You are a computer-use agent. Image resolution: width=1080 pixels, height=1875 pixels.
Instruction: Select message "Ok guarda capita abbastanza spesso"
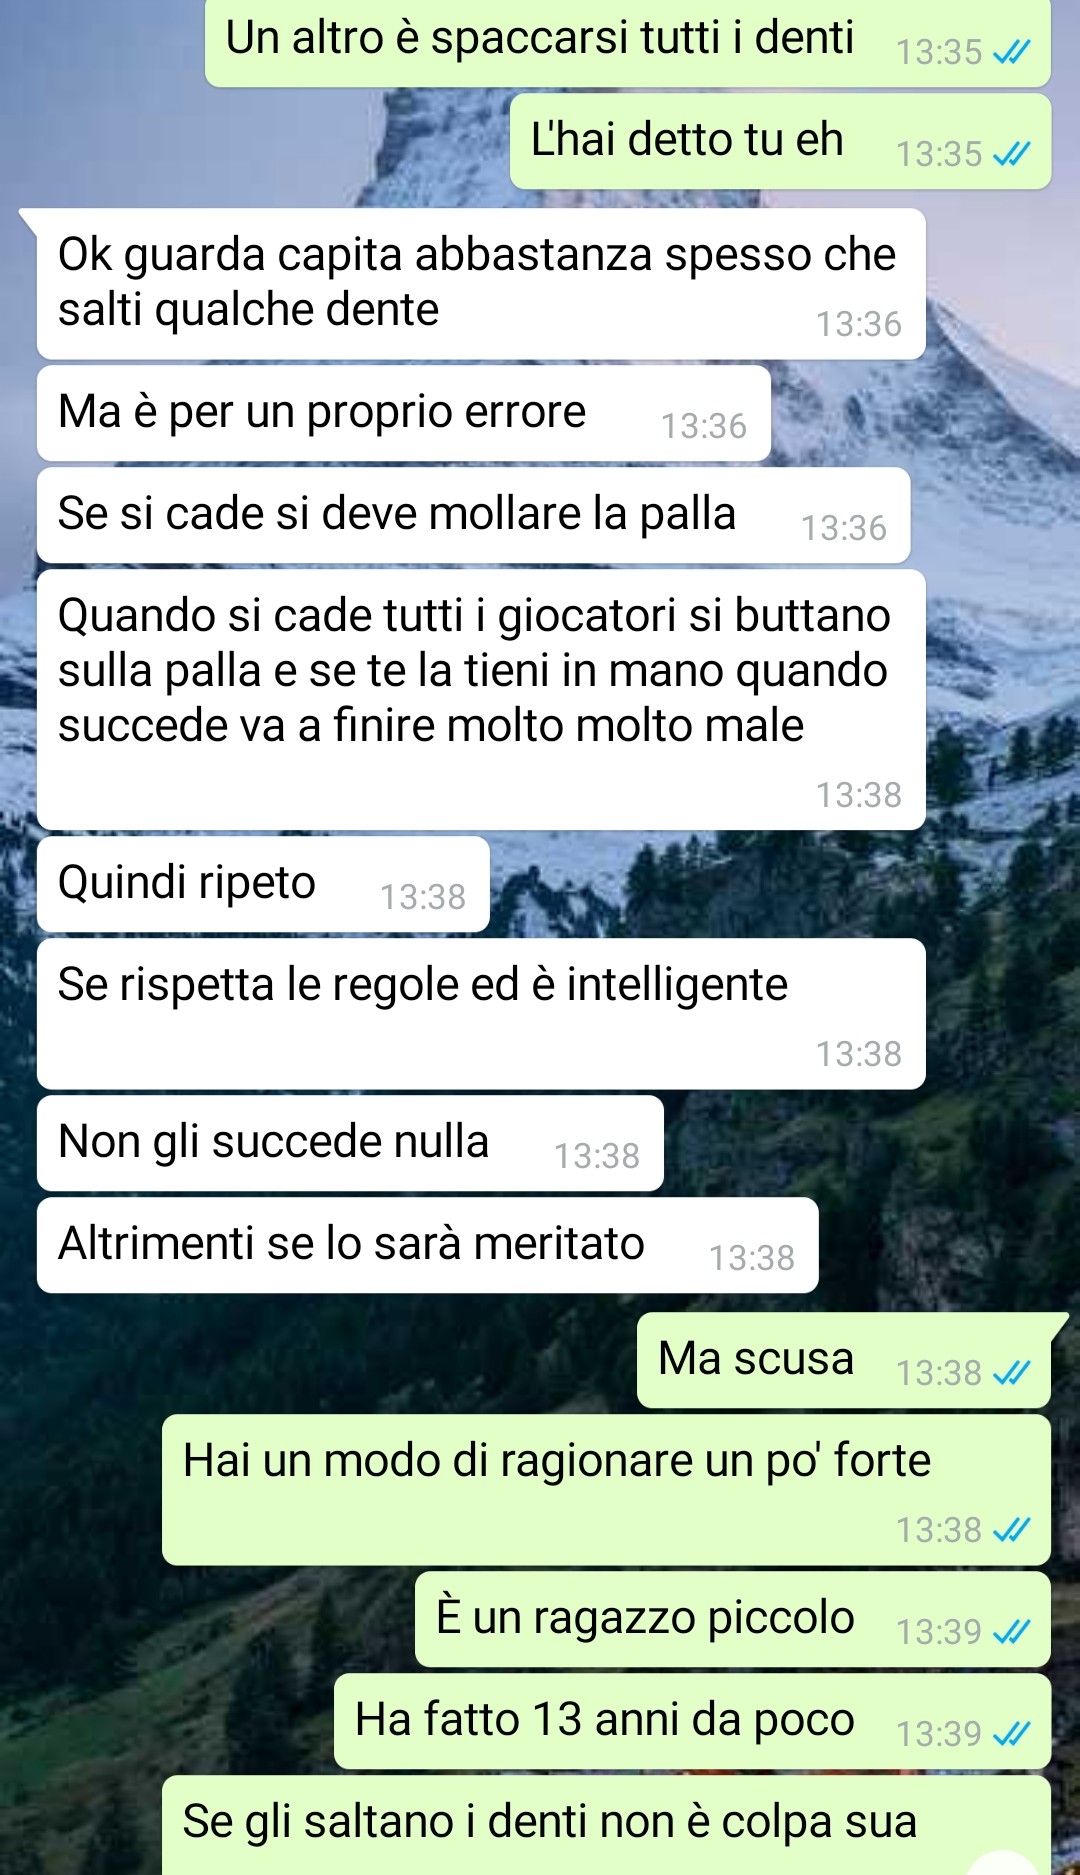coord(481,284)
